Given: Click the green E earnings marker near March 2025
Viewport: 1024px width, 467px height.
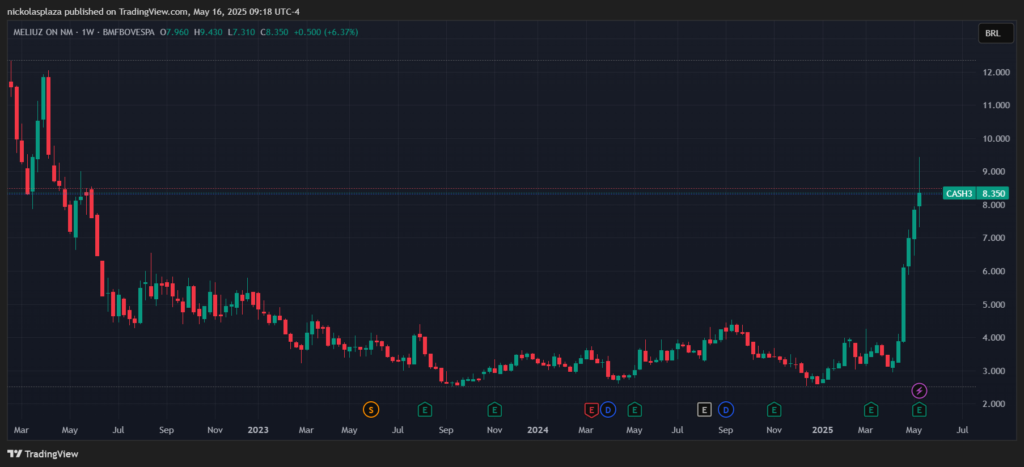Looking at the screenshot, I should 871,409.
